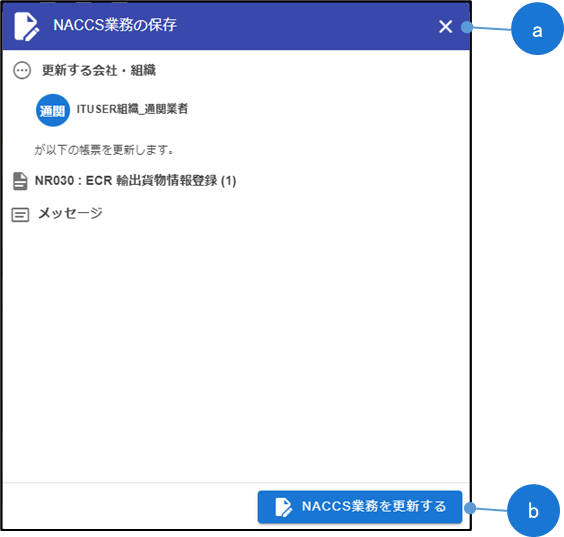
Task: Click the small dot connector near callout b
Action: 470,508
